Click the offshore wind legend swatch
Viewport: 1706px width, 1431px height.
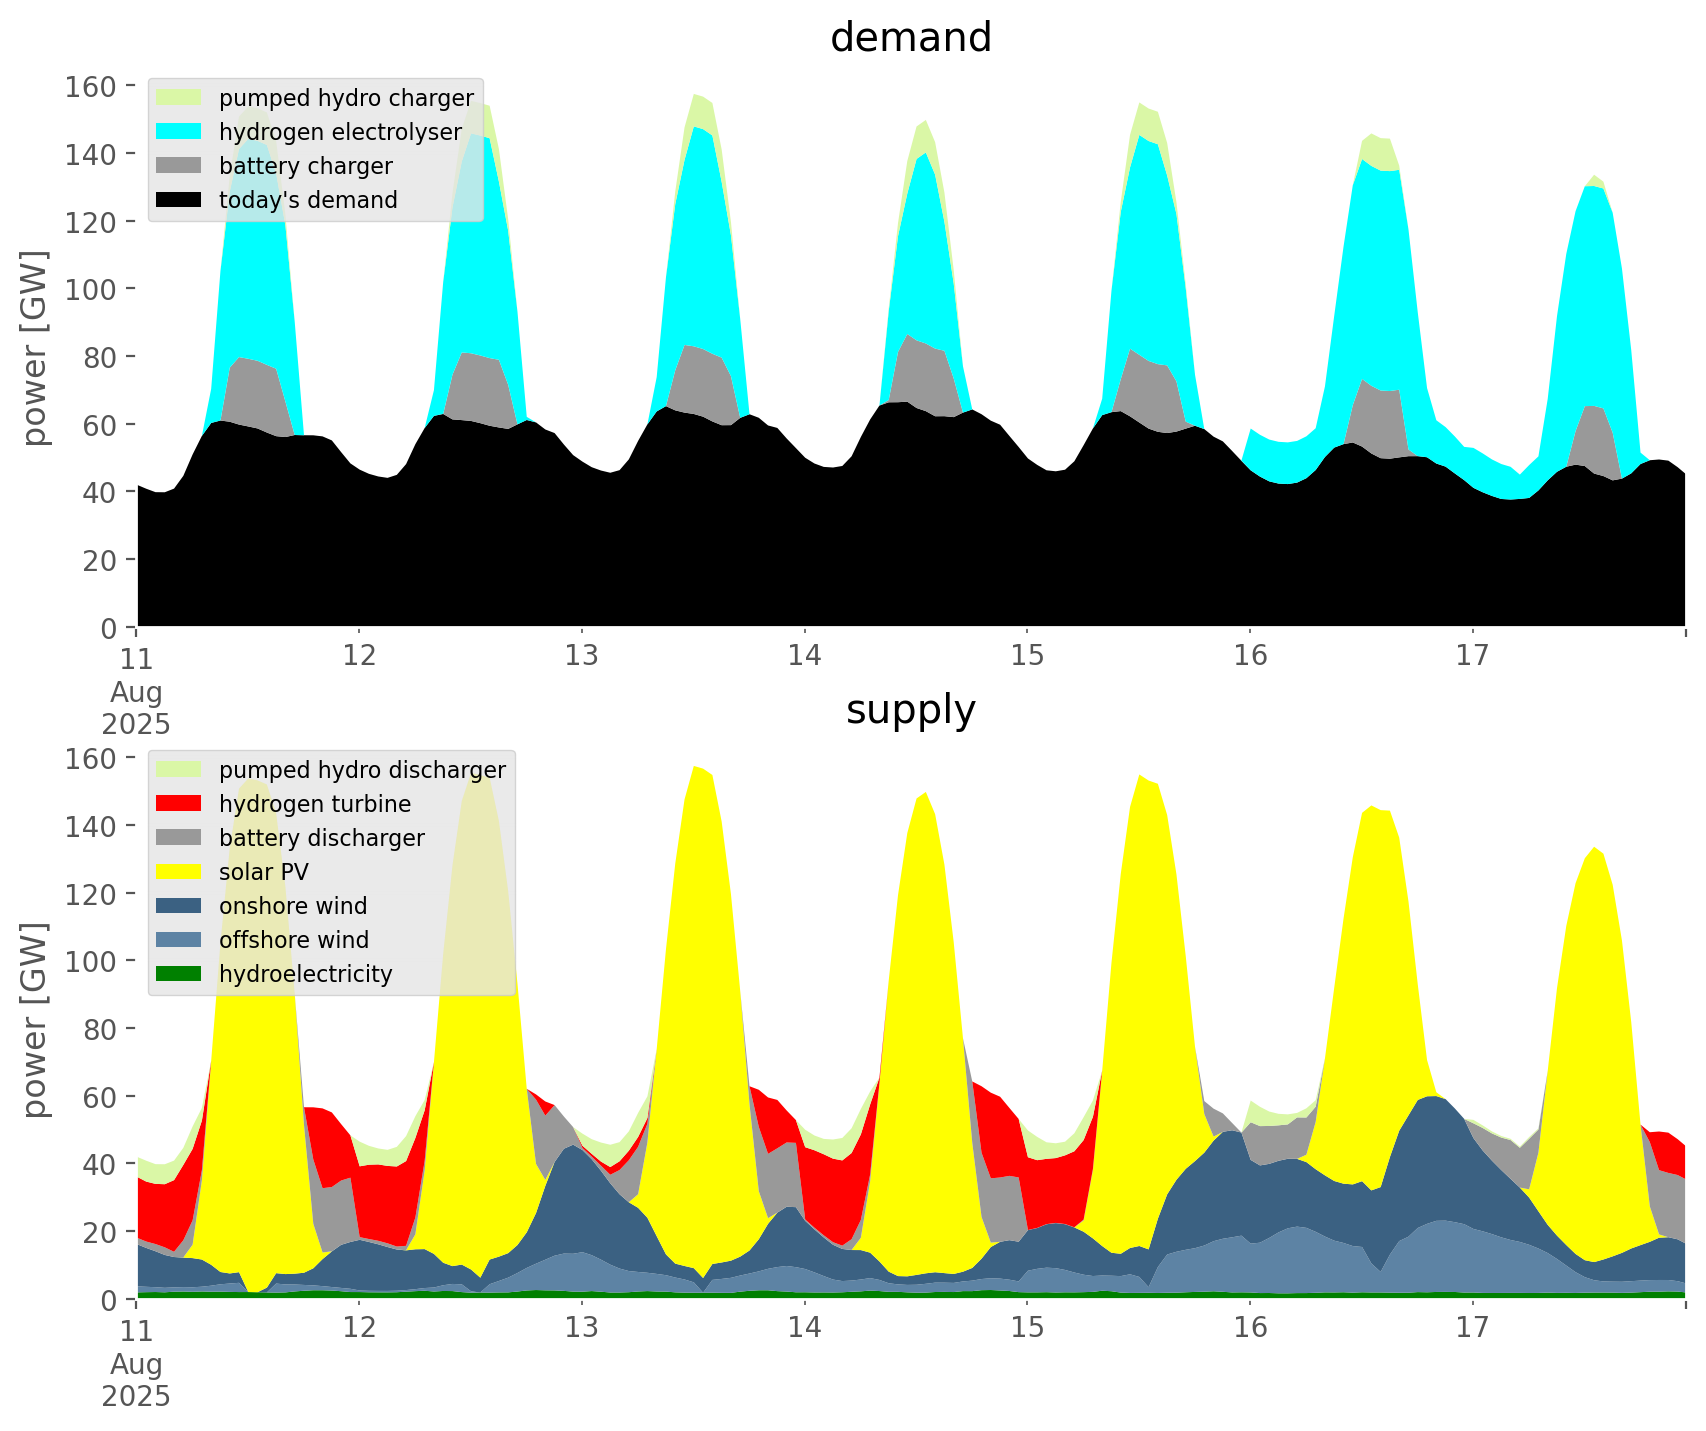(179, 940)
